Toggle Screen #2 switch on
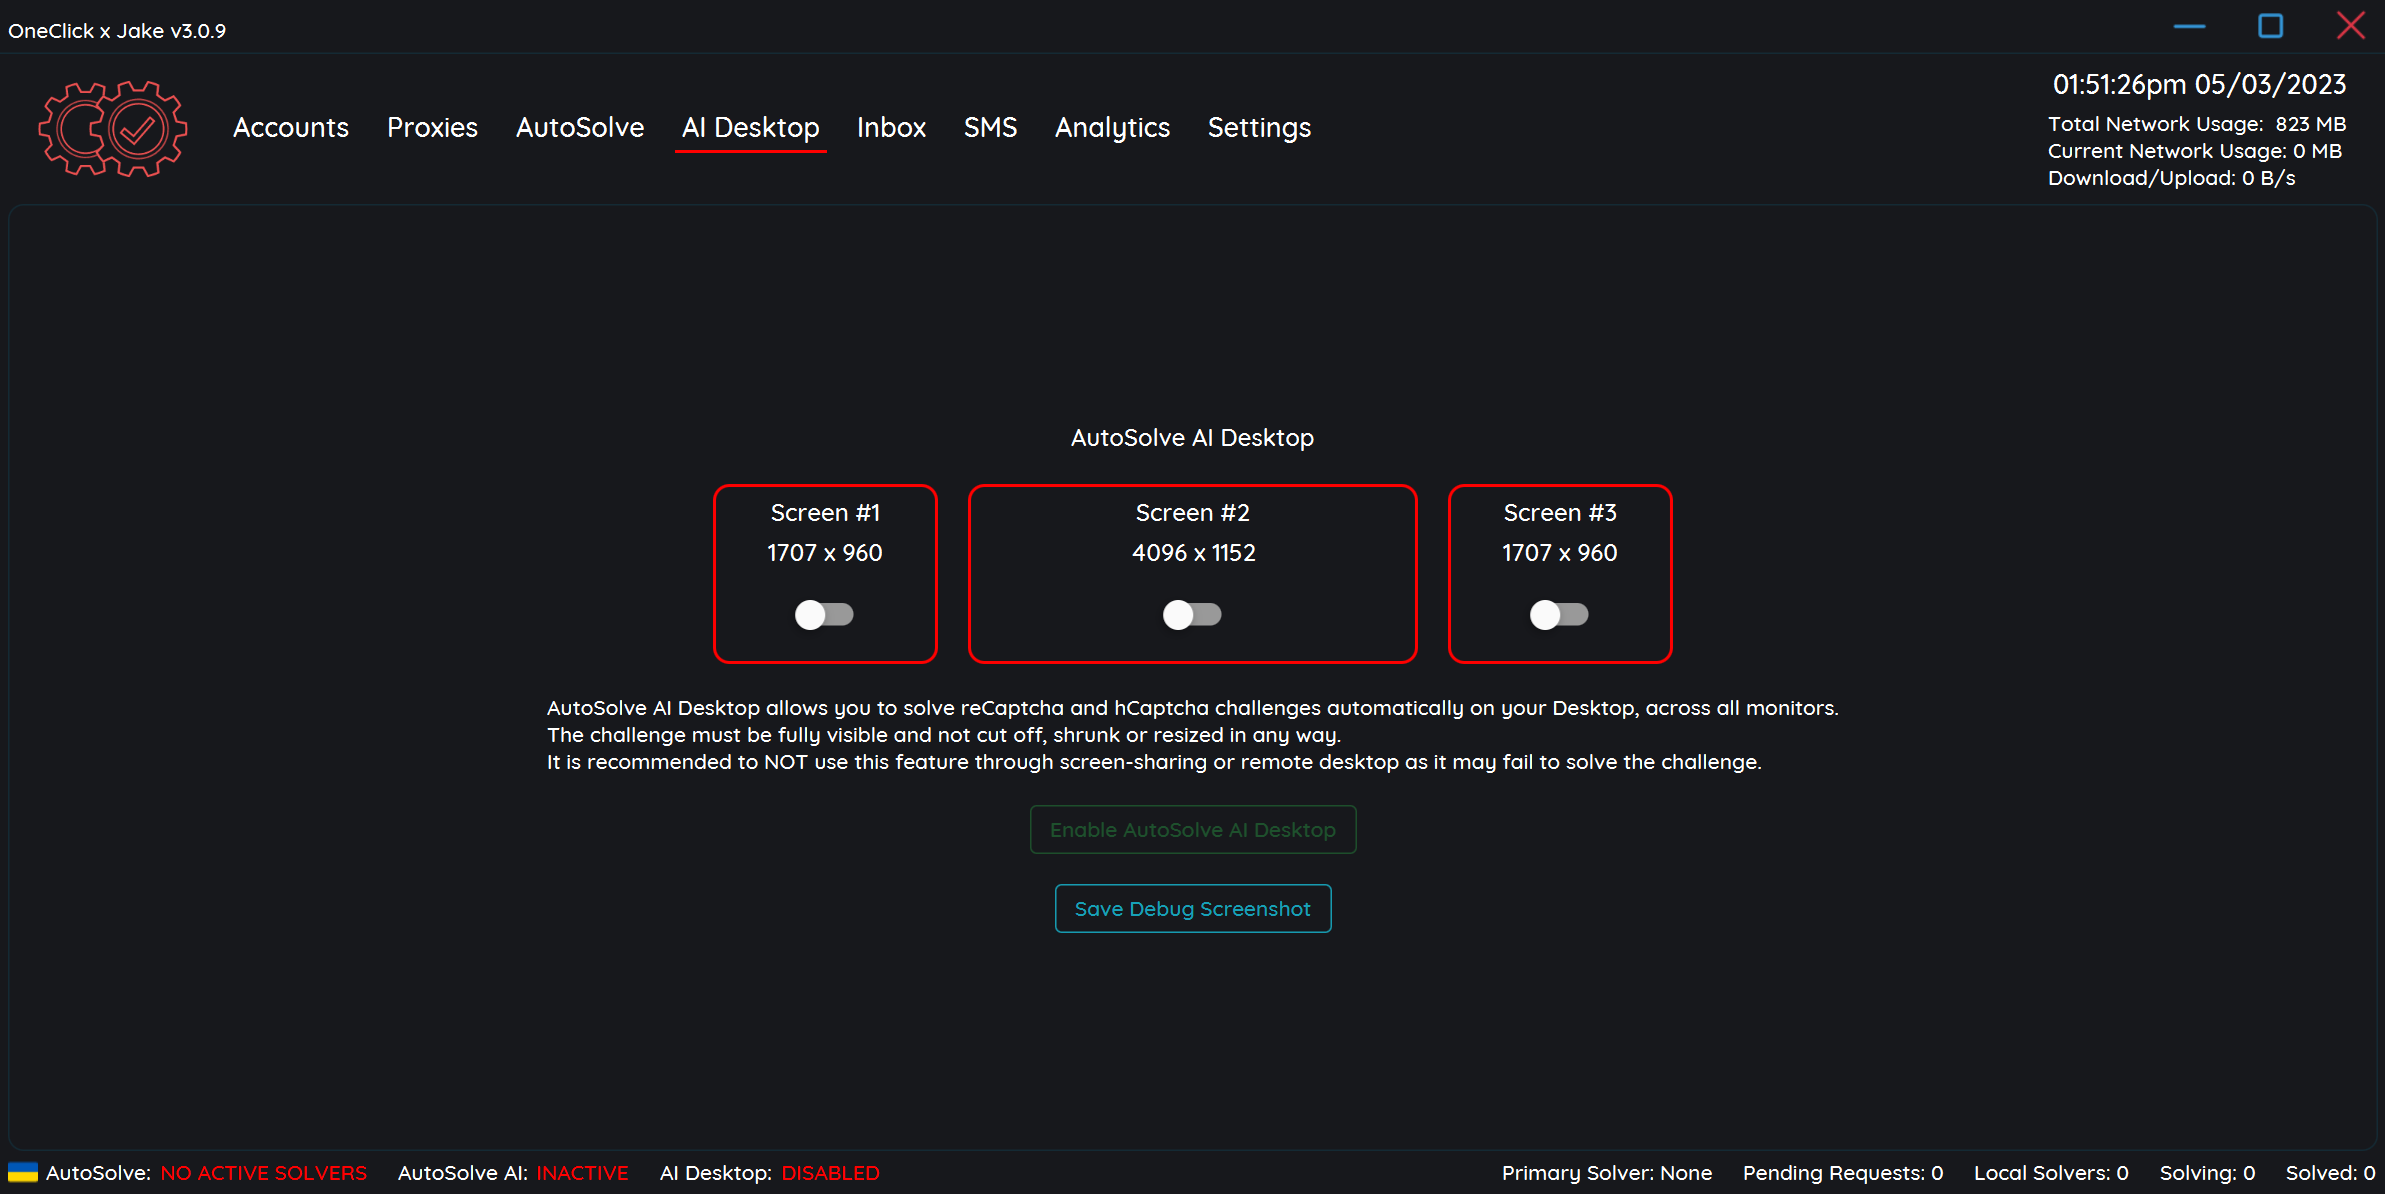This screenshot has height=1194, width=2385. pos(1192,614)
